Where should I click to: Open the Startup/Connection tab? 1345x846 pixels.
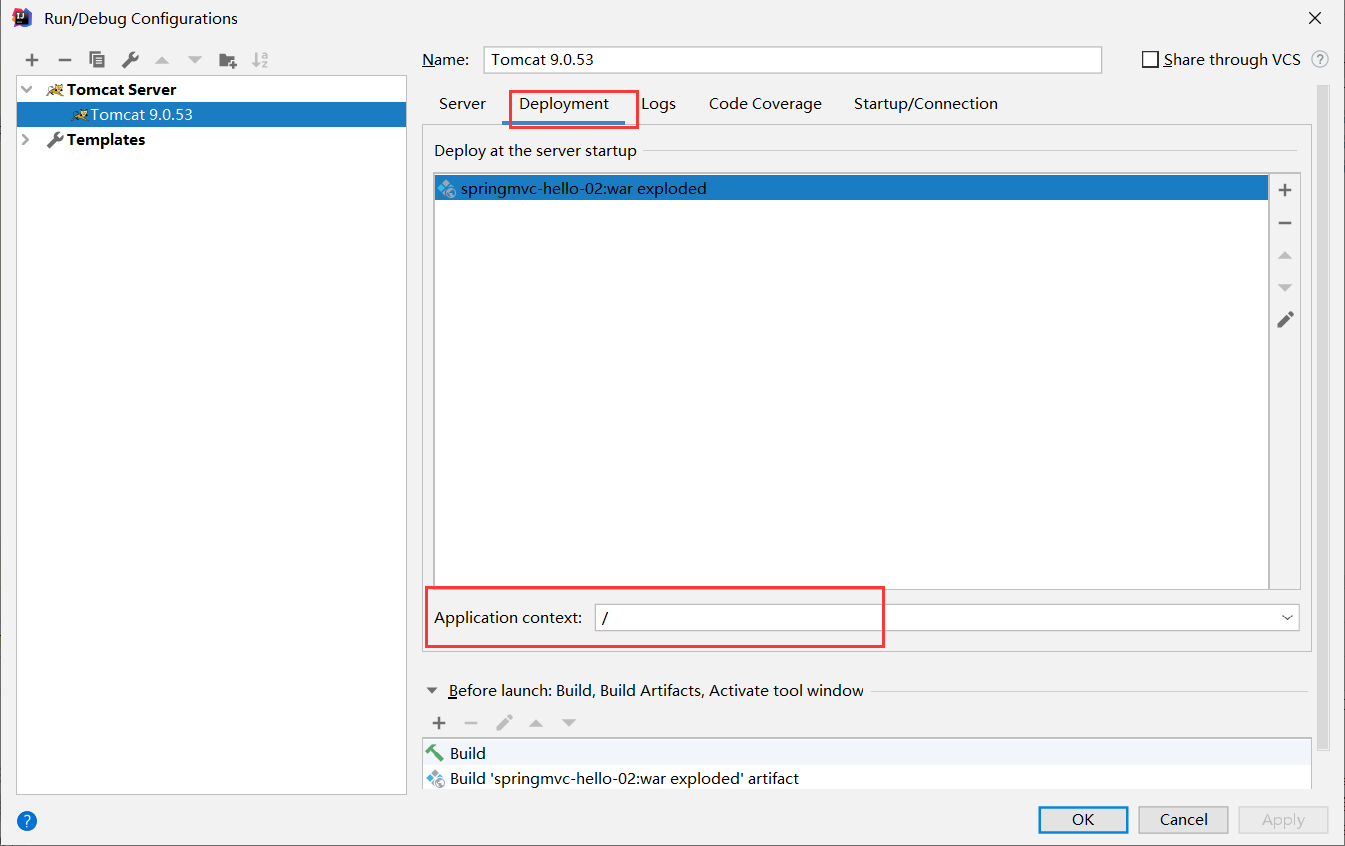pyautogui.click(x=926, y=104)
